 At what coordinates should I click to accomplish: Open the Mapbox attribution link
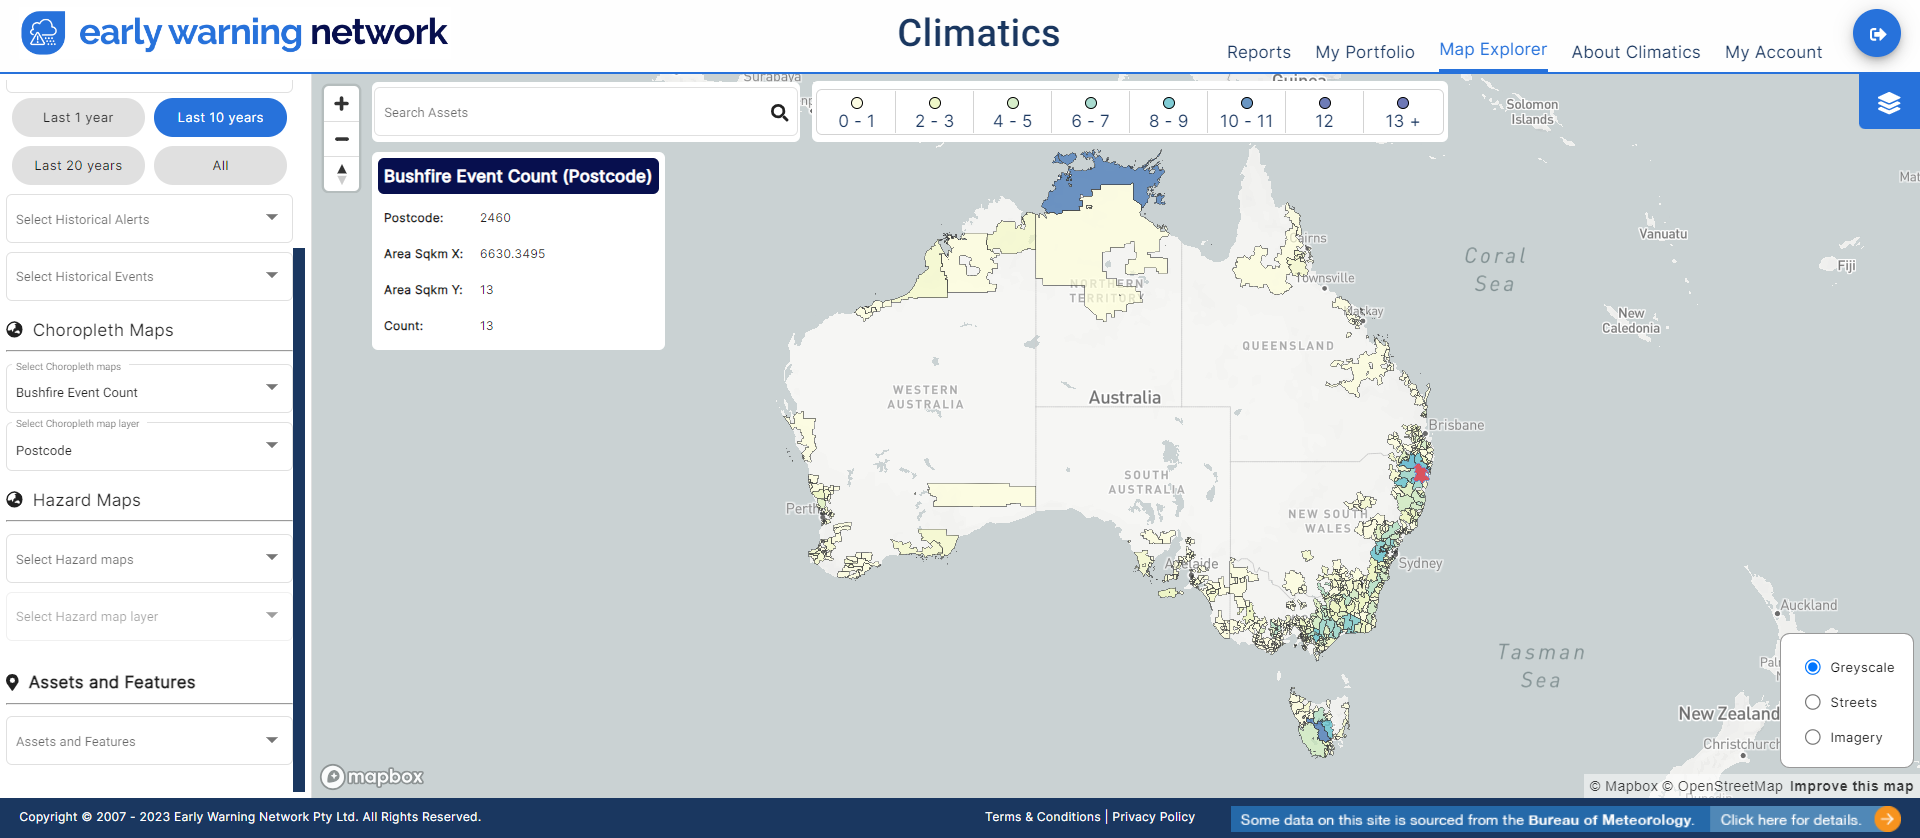click(1623, 786)
